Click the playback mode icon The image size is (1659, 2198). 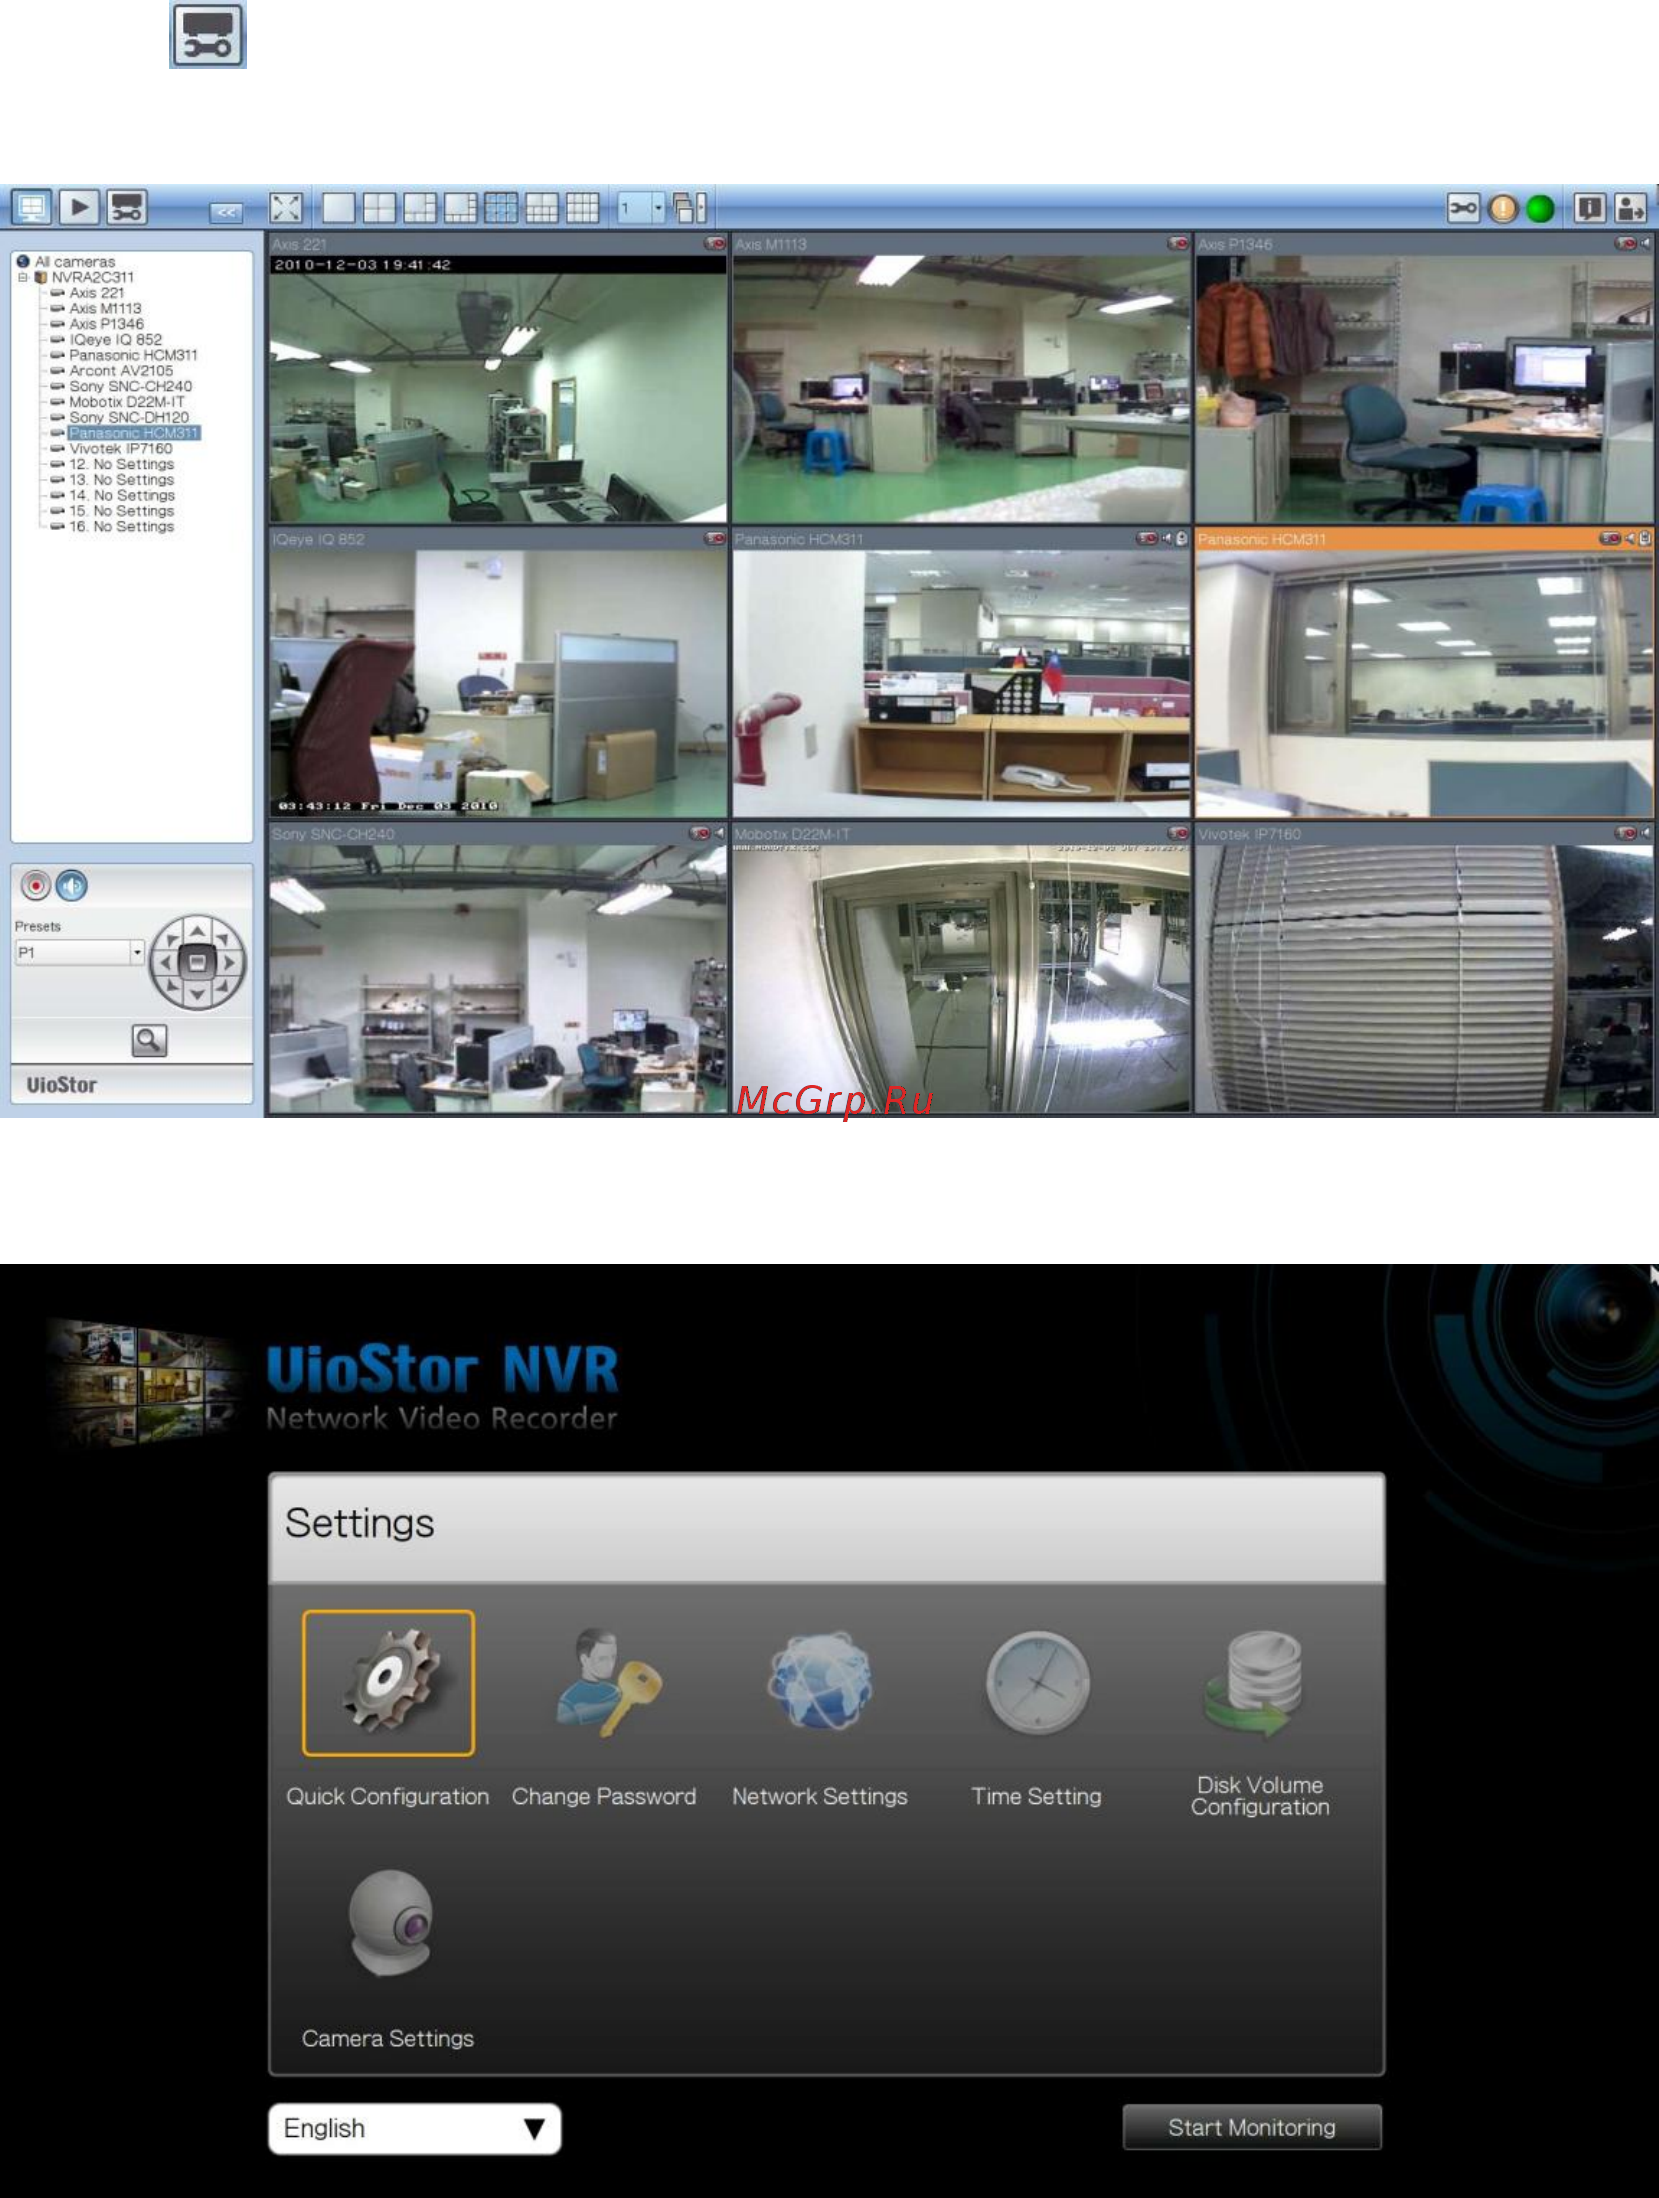pyautogui.click(x=79, y=208)
